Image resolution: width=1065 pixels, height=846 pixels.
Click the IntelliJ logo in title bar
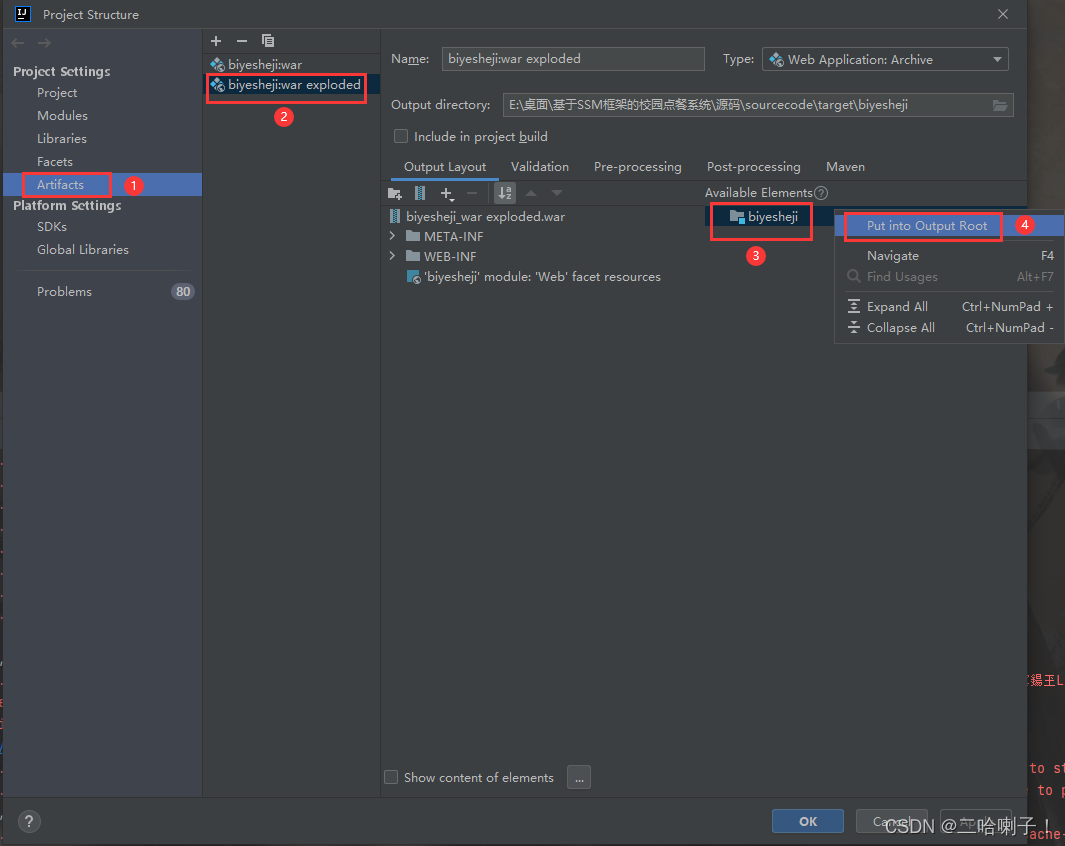pos(22,14)
